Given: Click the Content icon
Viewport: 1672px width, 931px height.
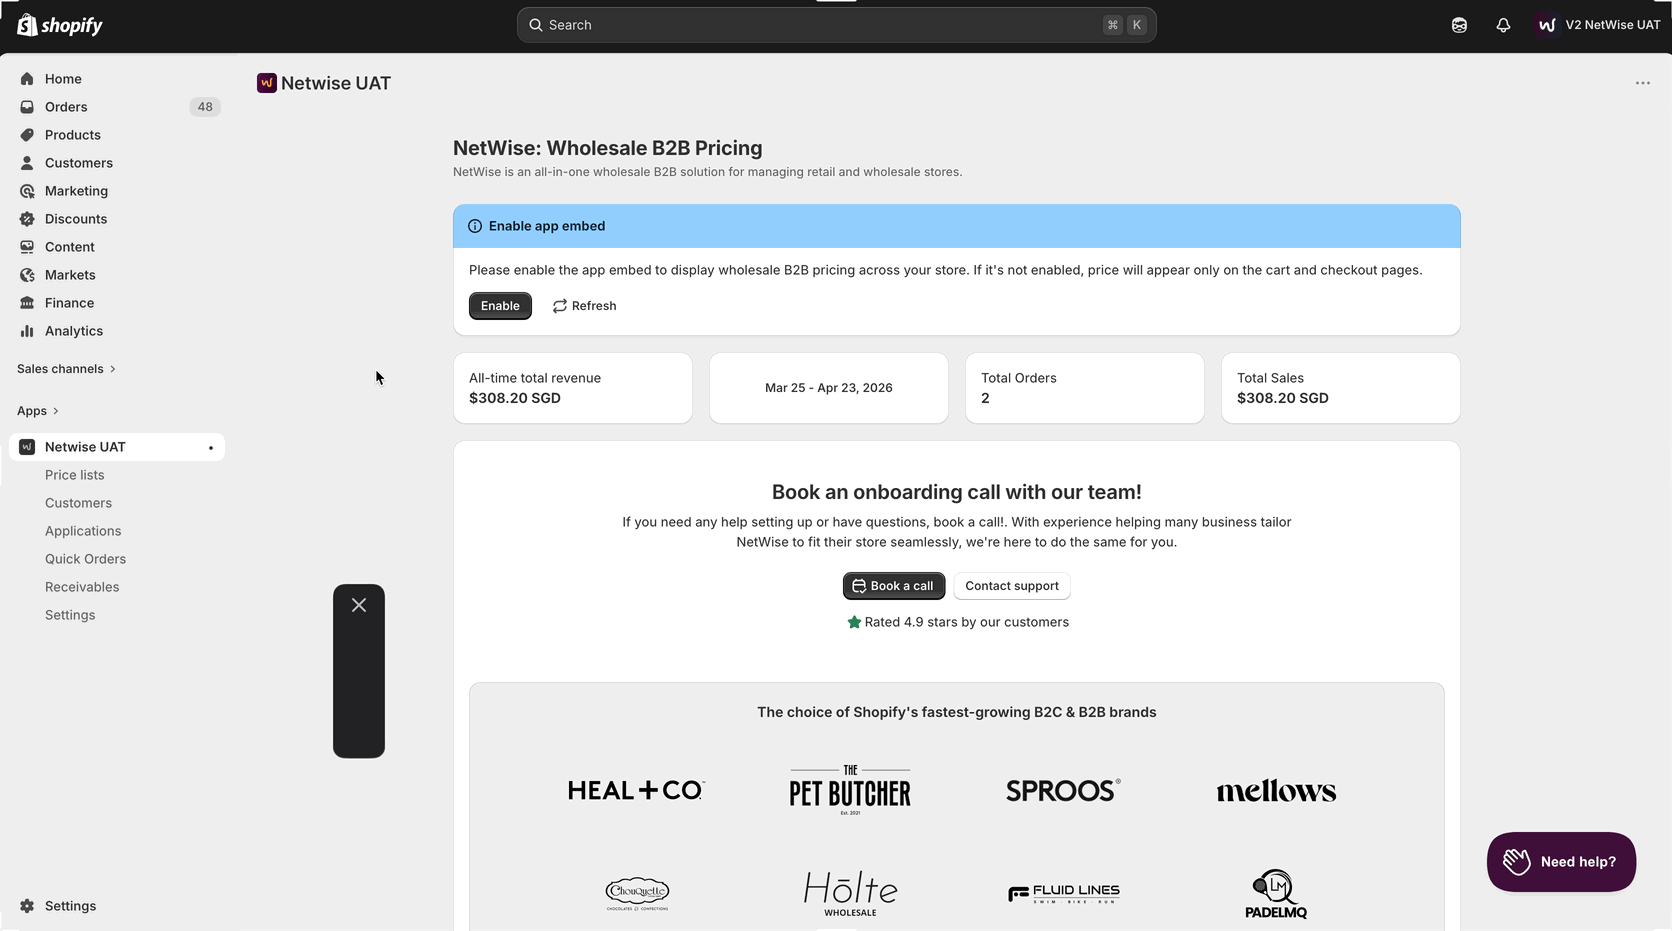Looking at the screenshot, I should point(27,247).
